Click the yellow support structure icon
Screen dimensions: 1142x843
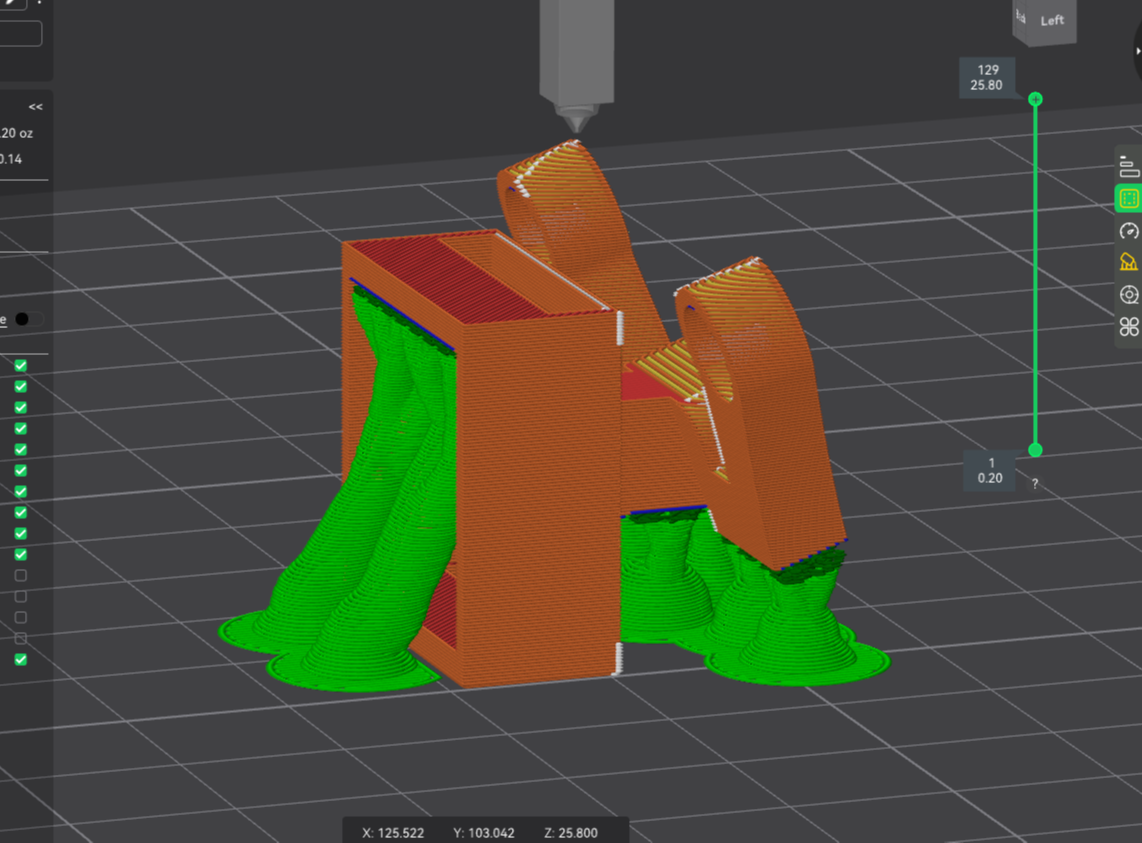point(1129,262)
